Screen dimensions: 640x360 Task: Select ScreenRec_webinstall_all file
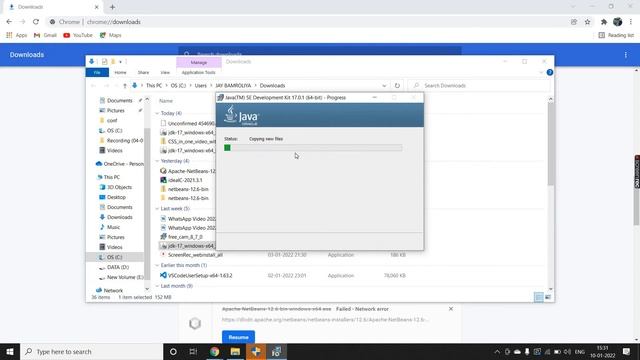[191, 255]
